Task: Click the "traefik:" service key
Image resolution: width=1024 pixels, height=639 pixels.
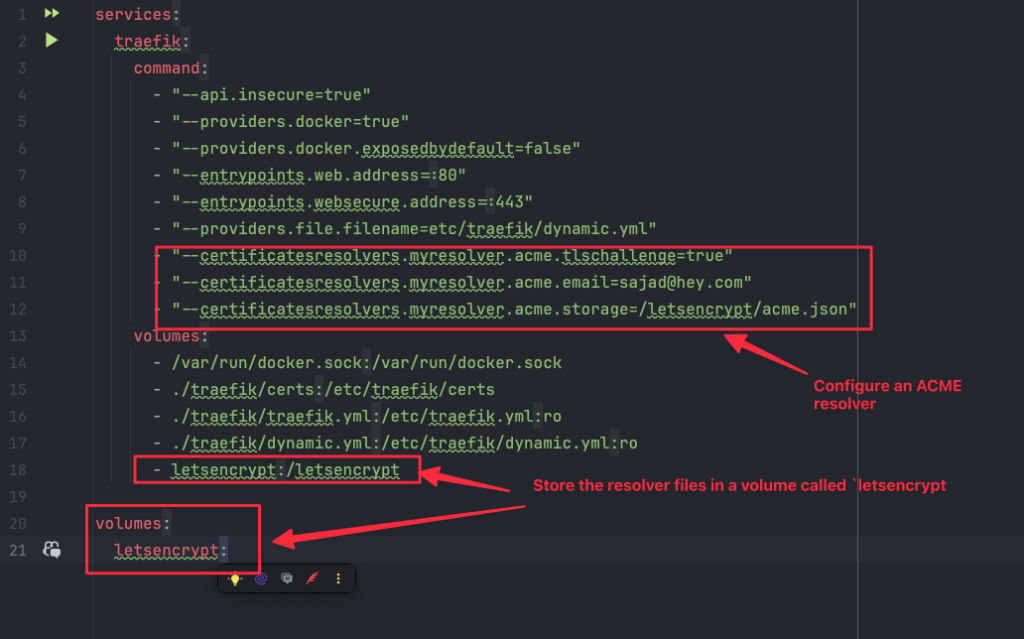Action: pyautogui.click(x=152, y=41)
